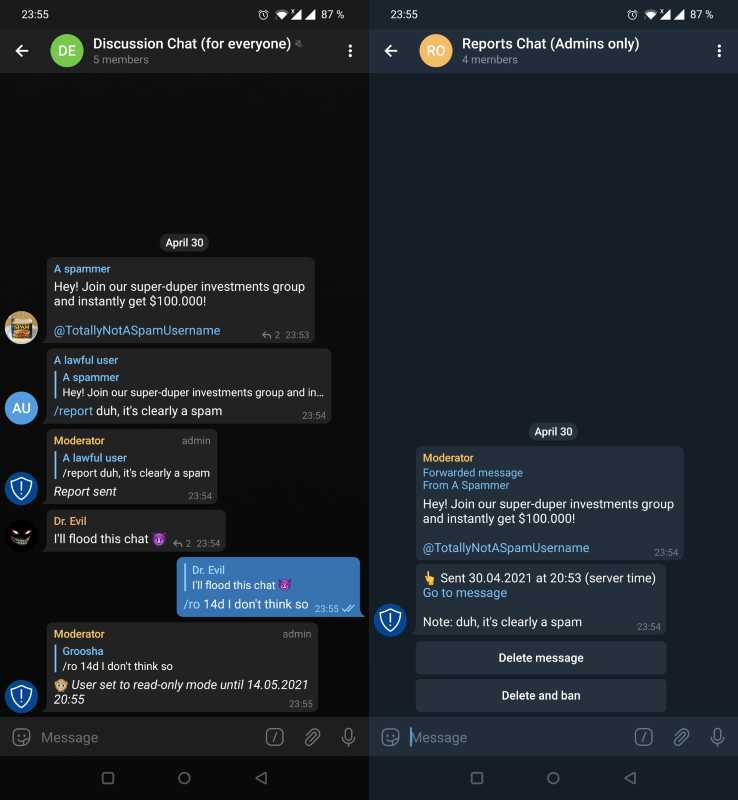Go back from Discussion Chat
The image size is (738, 800).
(x=22, y=51)
